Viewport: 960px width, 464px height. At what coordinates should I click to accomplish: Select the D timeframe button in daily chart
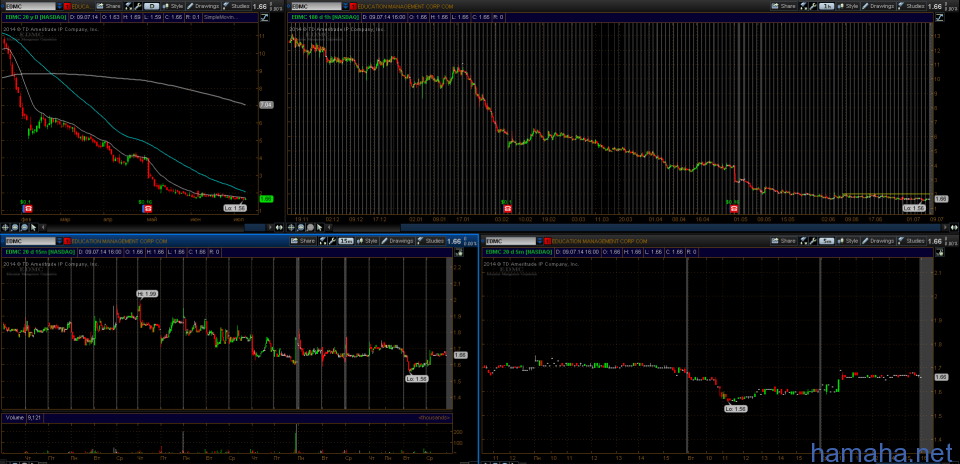click(152, 6)
